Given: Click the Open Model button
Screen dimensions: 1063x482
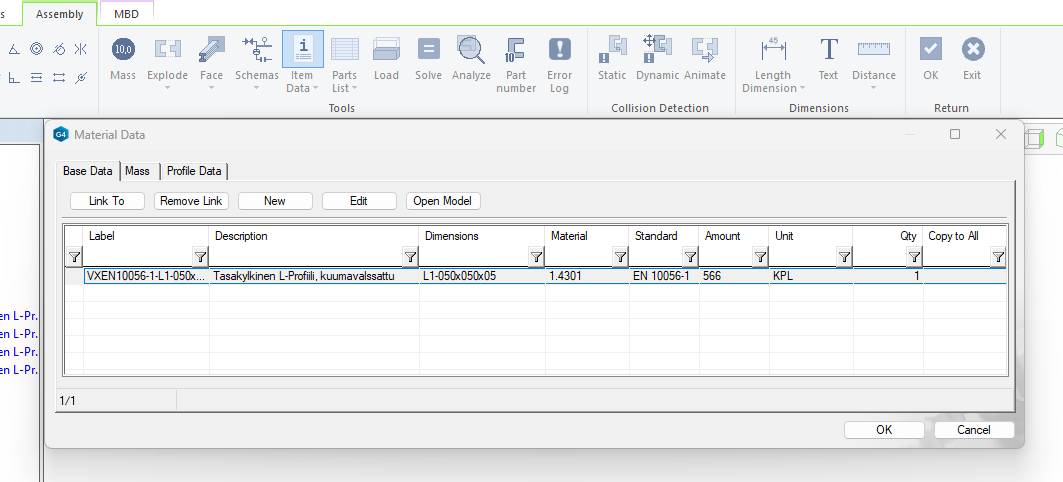Looking at the screenshot, I should point(443,201).
